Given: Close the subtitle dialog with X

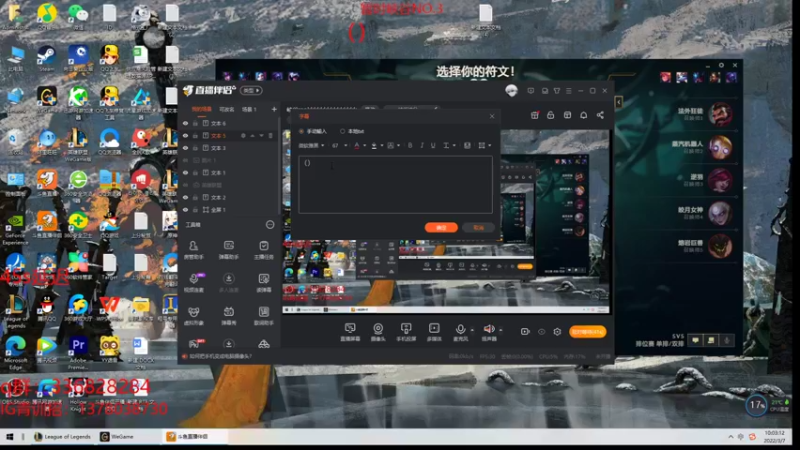Looking at the screenshot, I should tap(492, 116).
